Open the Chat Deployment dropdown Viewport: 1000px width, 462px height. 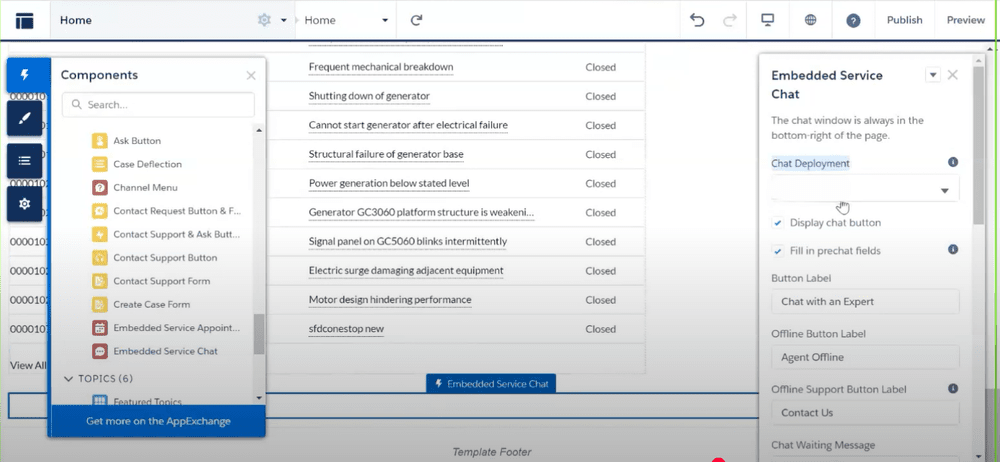[865, 190]
